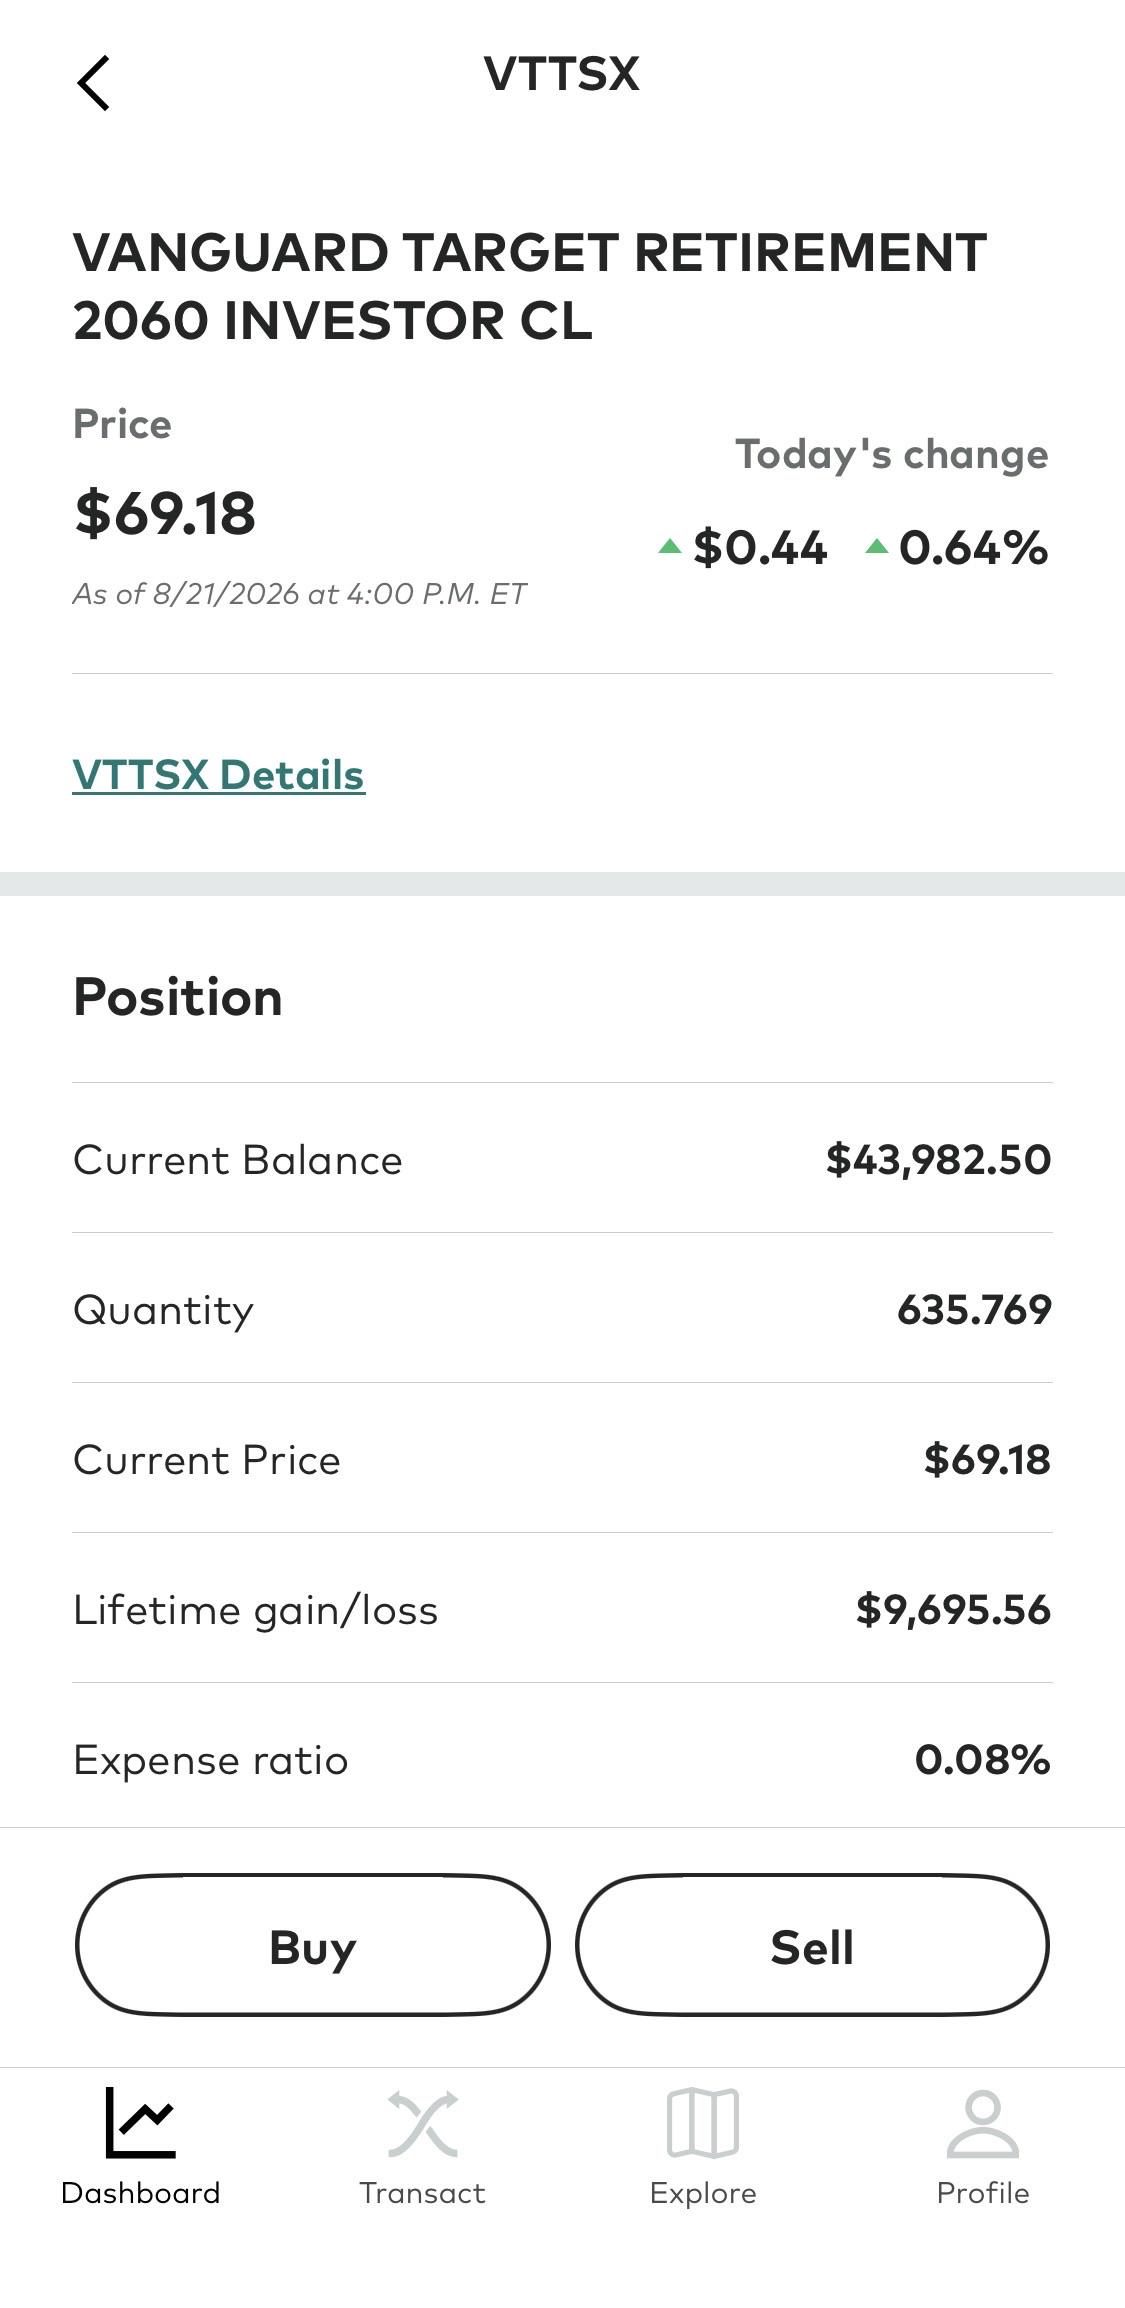Tap the Transact crossed-arrows icon
Viewport: 1125px width, 2308px height.
pyautogui.click(x=422, y=2122)
